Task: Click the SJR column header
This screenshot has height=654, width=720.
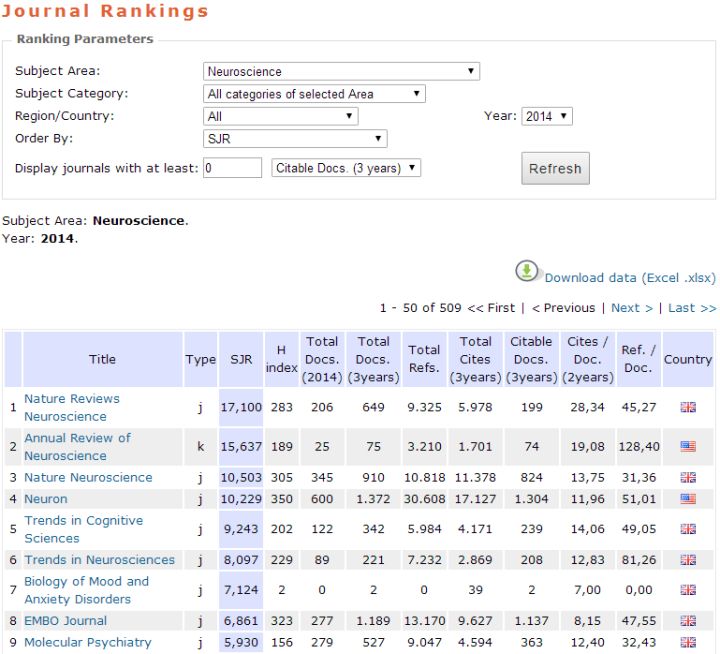Action: [x=241, y=359]
